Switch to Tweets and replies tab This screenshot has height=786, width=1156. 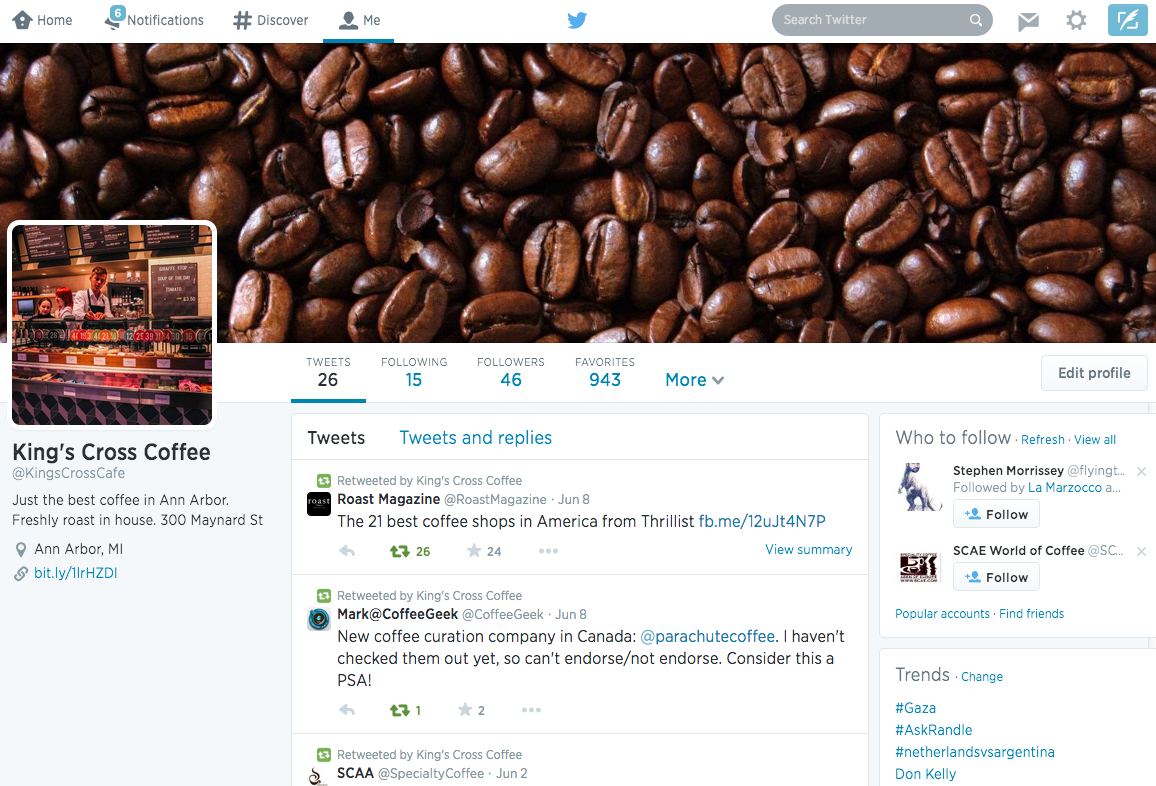click(x=475, y=437)
